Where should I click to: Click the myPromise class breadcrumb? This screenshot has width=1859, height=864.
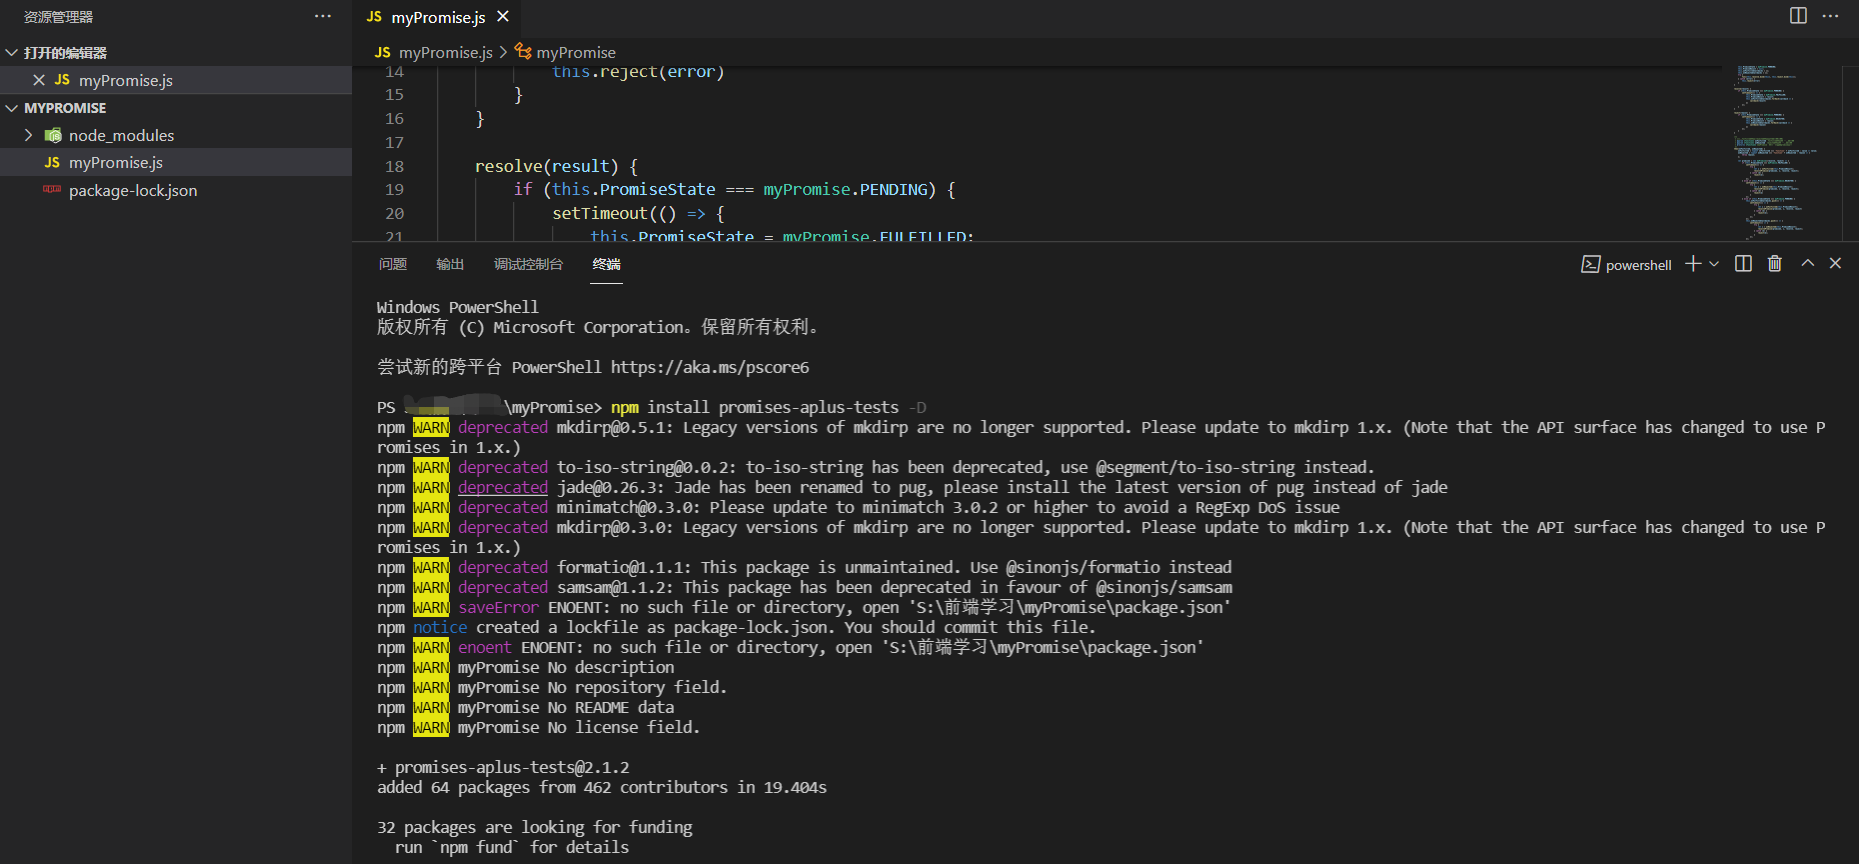(x=576, y=52)
